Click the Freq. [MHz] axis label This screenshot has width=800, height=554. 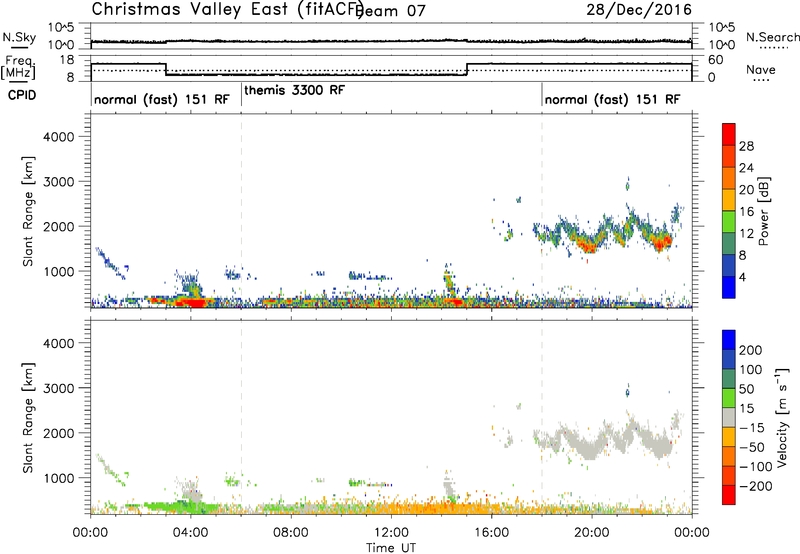[19, 68]
